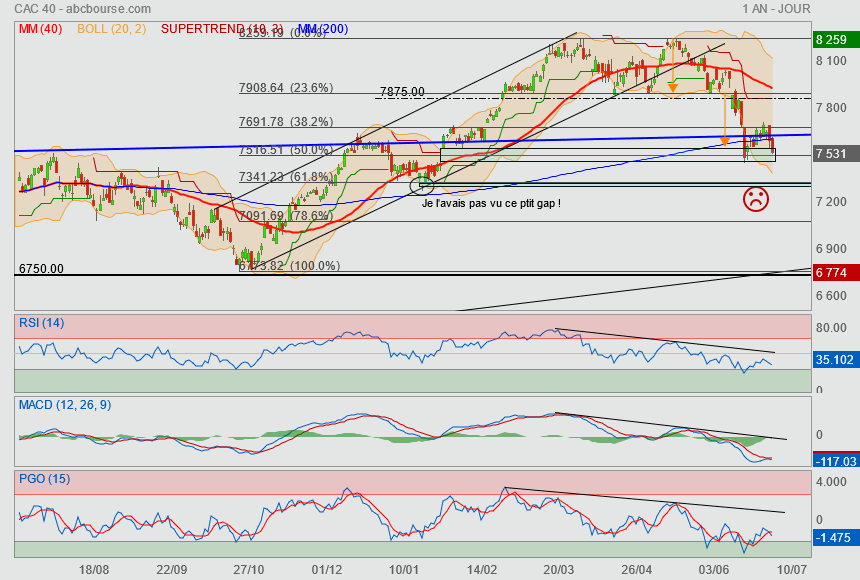Click the 7908.64 (23.6%) Fibonacci label

click(286, 87)
